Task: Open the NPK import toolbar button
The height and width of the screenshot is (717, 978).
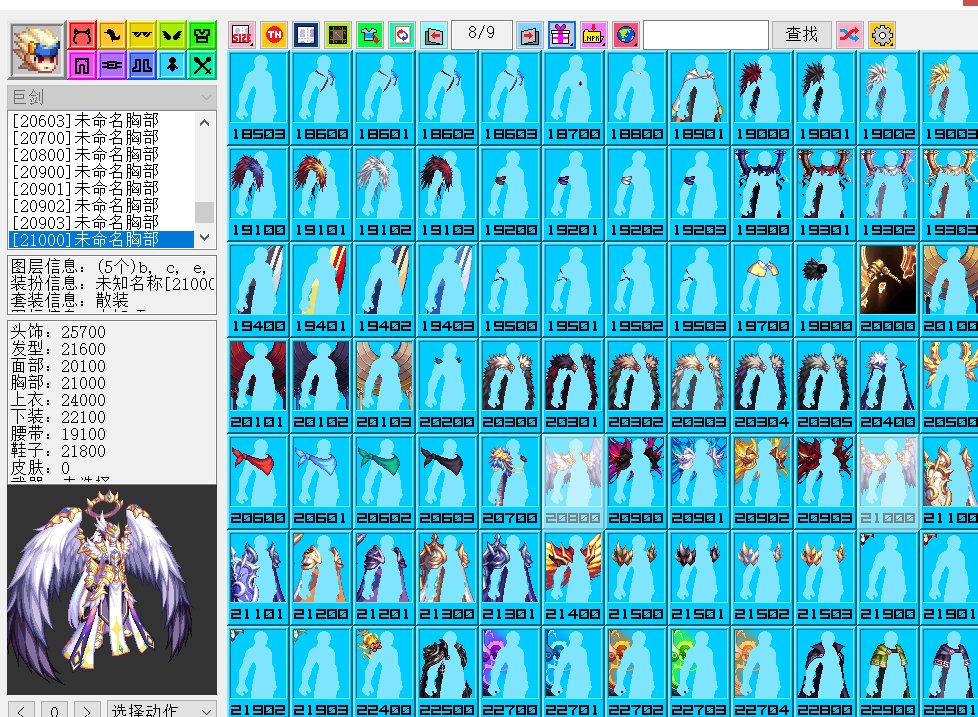Action: point(594,35)
